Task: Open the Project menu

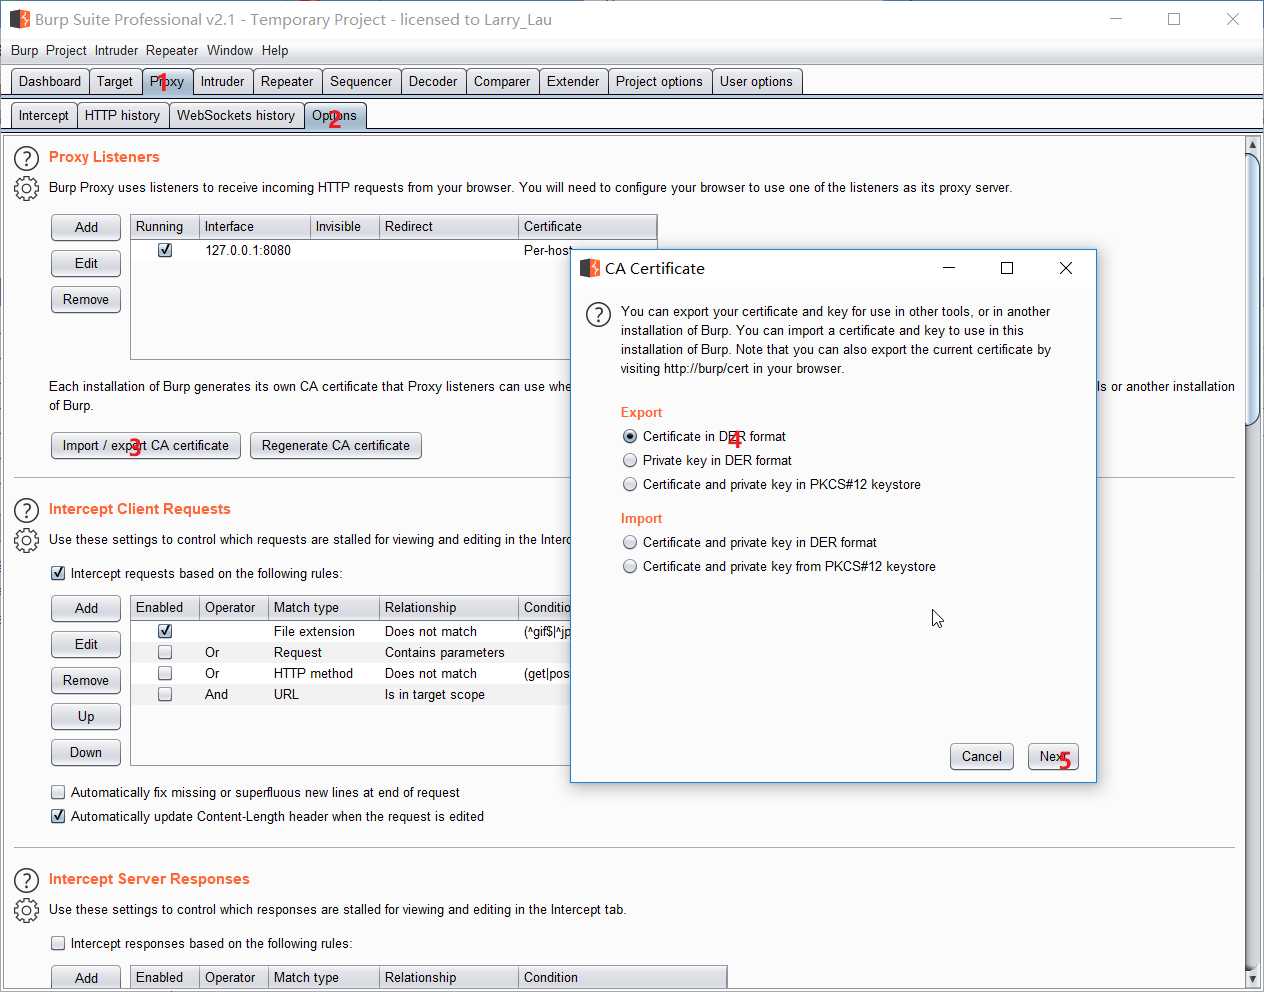Action: coord(66,50)
